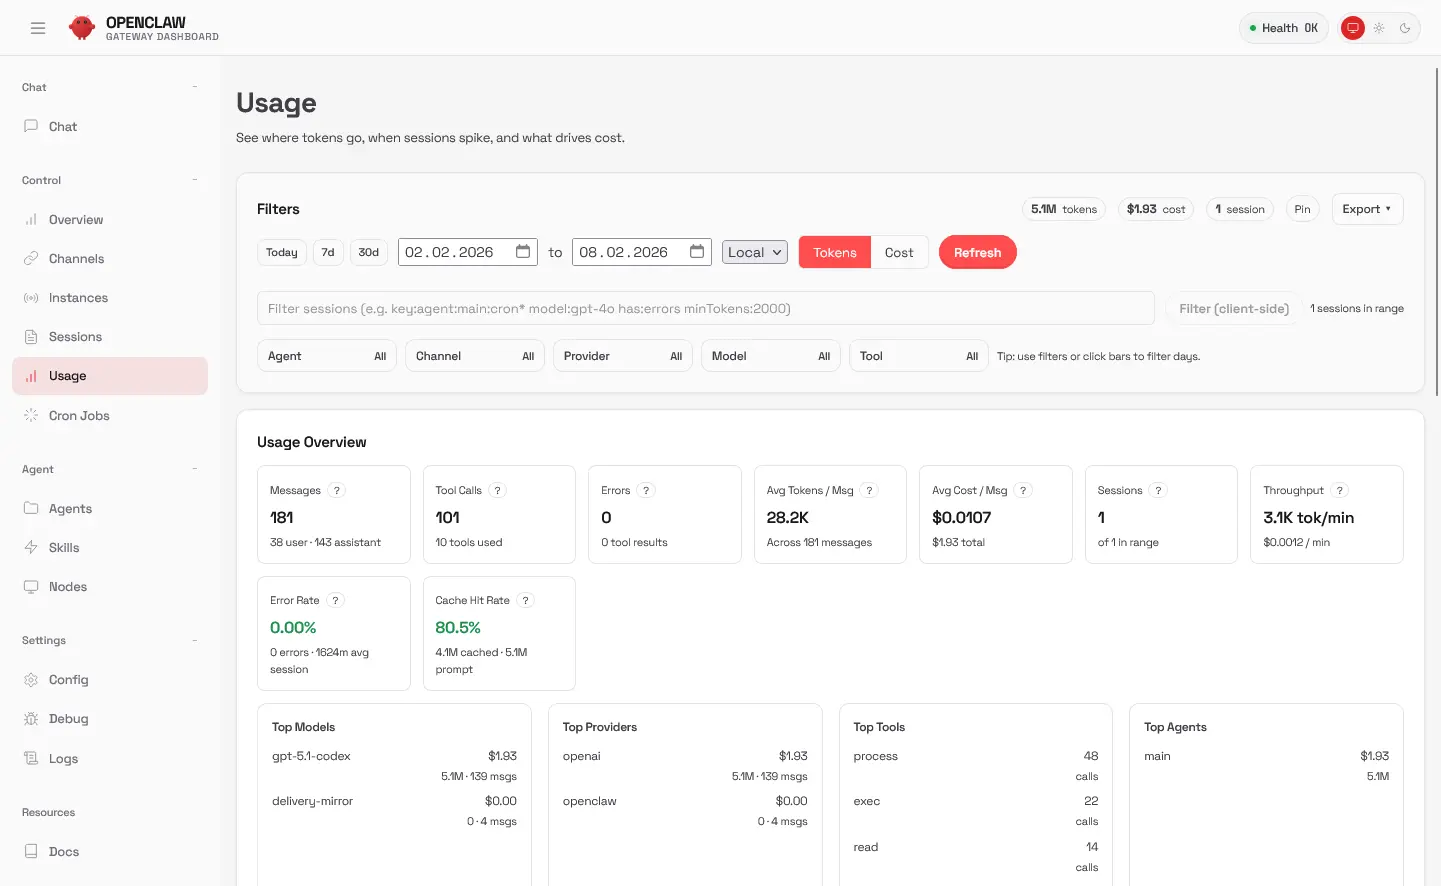Viewport: 1441px width, 886px height.
Task: Switch to light theme sun icon
Action: 1379,28
